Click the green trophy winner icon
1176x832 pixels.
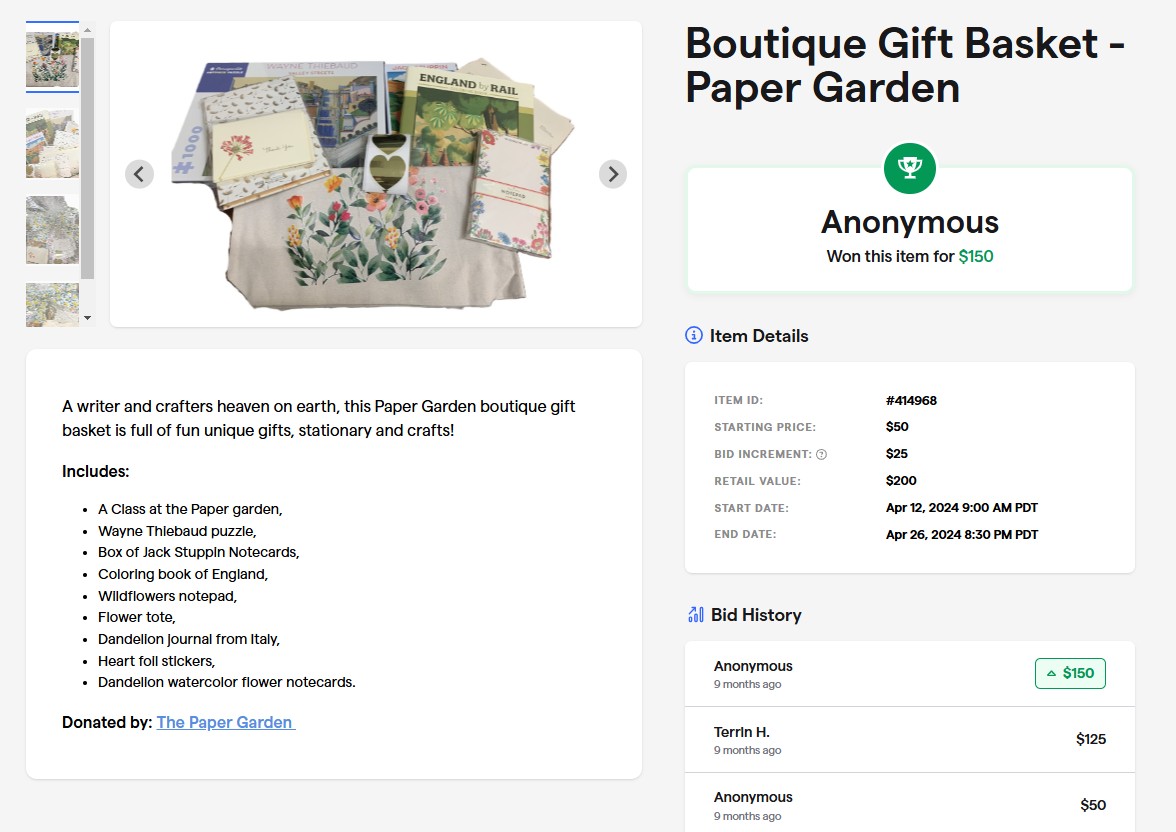(x=909, y=168)
